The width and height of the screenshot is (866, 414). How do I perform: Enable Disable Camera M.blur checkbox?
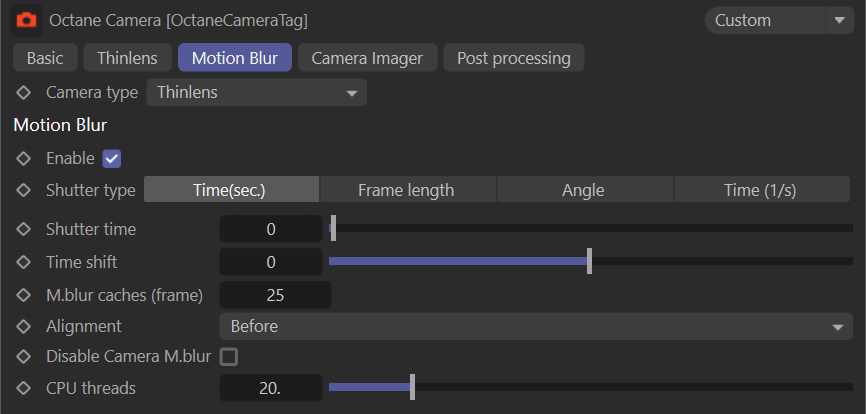click(x=229, y=356)
